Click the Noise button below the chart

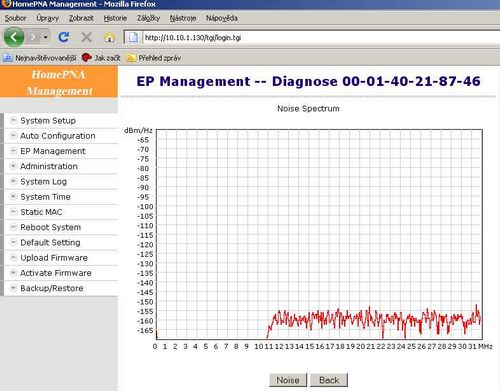(x=288, y=380)
